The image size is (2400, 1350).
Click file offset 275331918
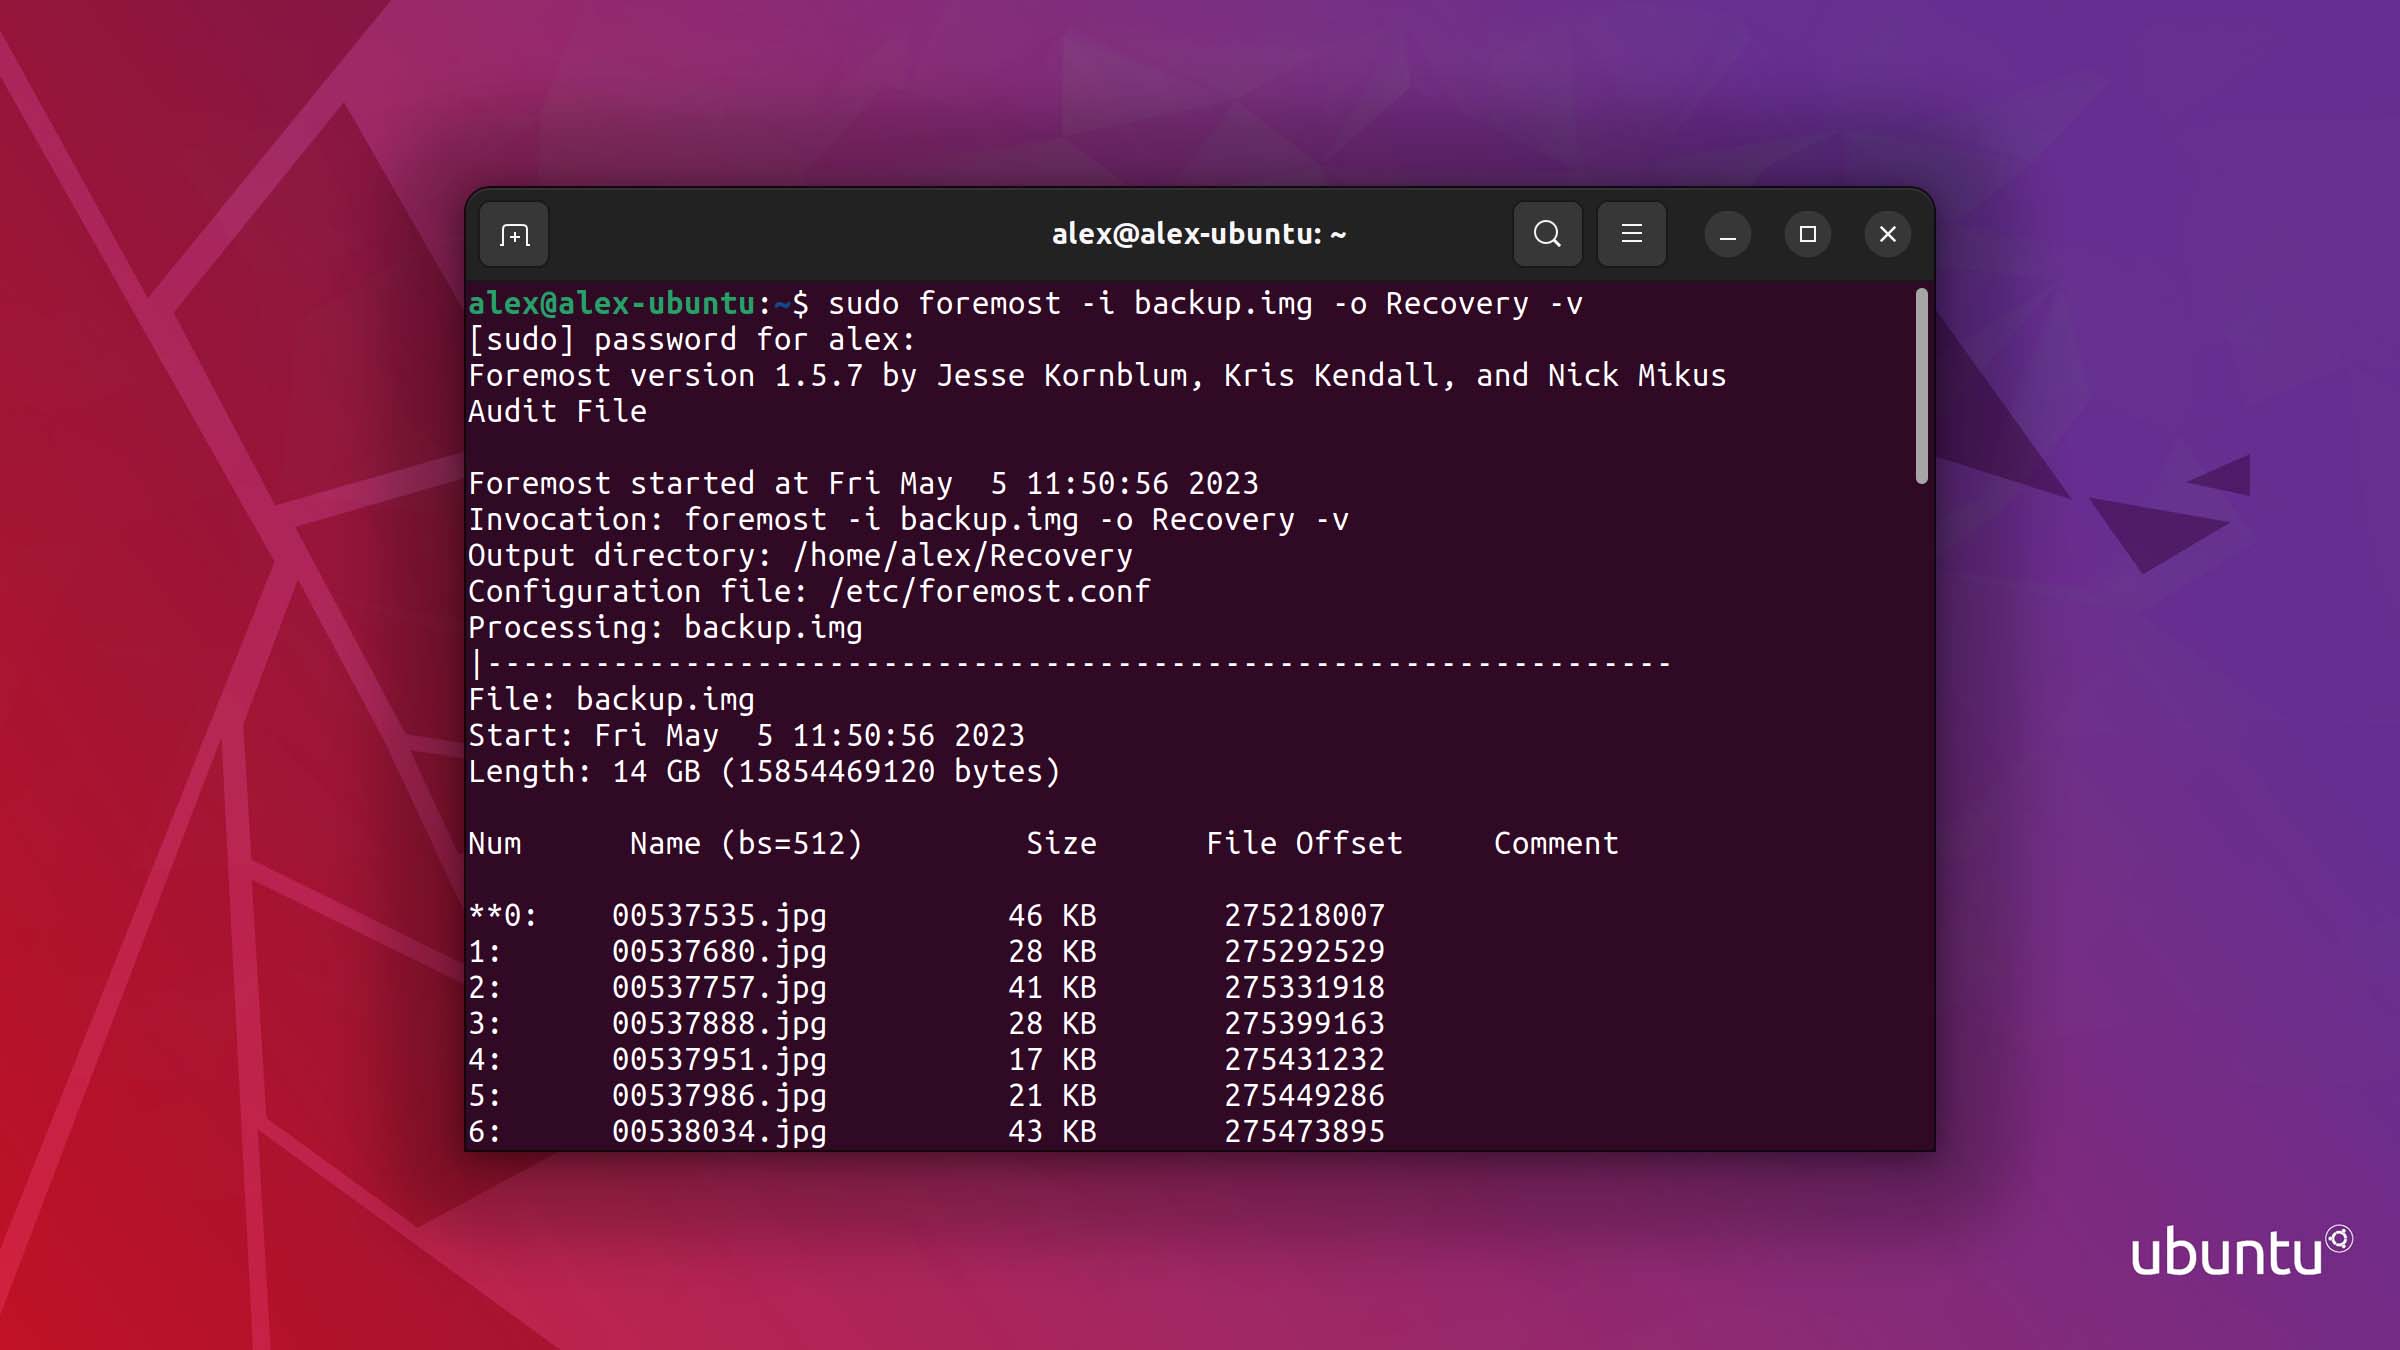click(x=1304, y=988)
